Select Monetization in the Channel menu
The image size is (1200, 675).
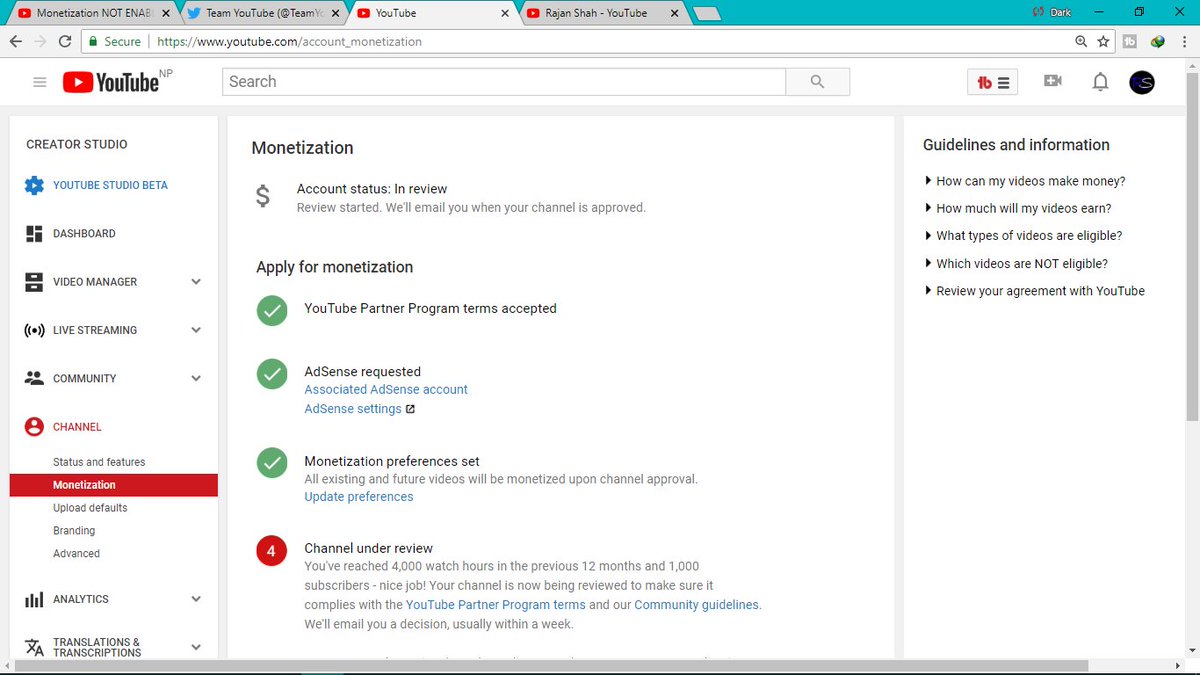113,485
